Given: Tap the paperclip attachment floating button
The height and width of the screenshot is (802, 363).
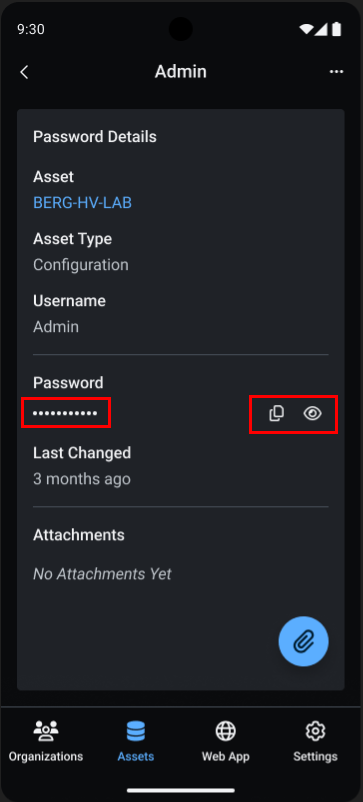Looking at the screenshot, I should (x=304, y=641).
